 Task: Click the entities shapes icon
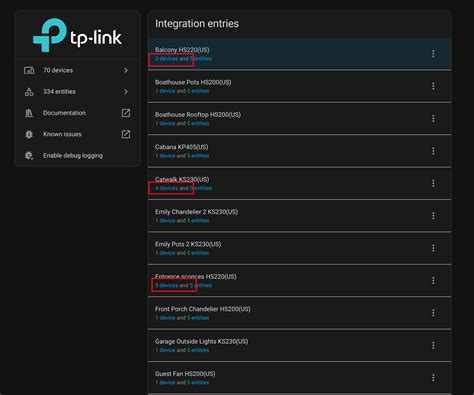pyautogui.click(x=29, y=92)
